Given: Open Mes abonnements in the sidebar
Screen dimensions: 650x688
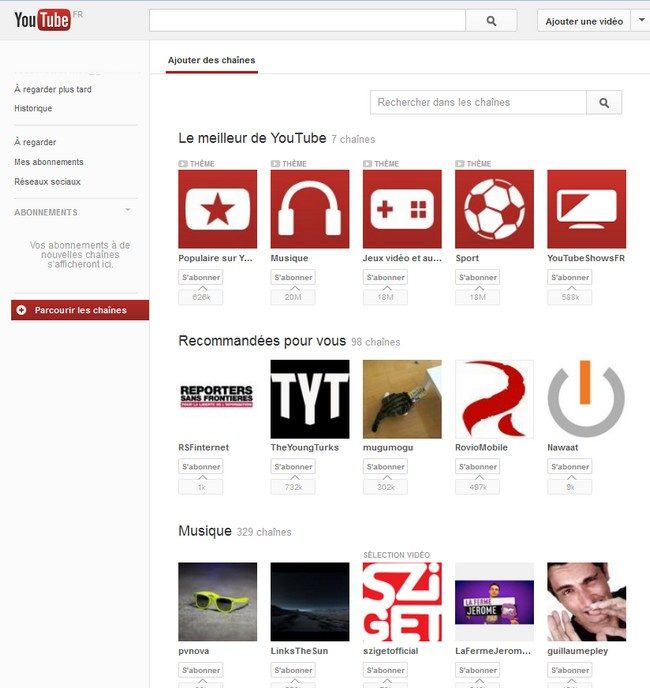Looking at the screenshot, I should click(49, 162).
